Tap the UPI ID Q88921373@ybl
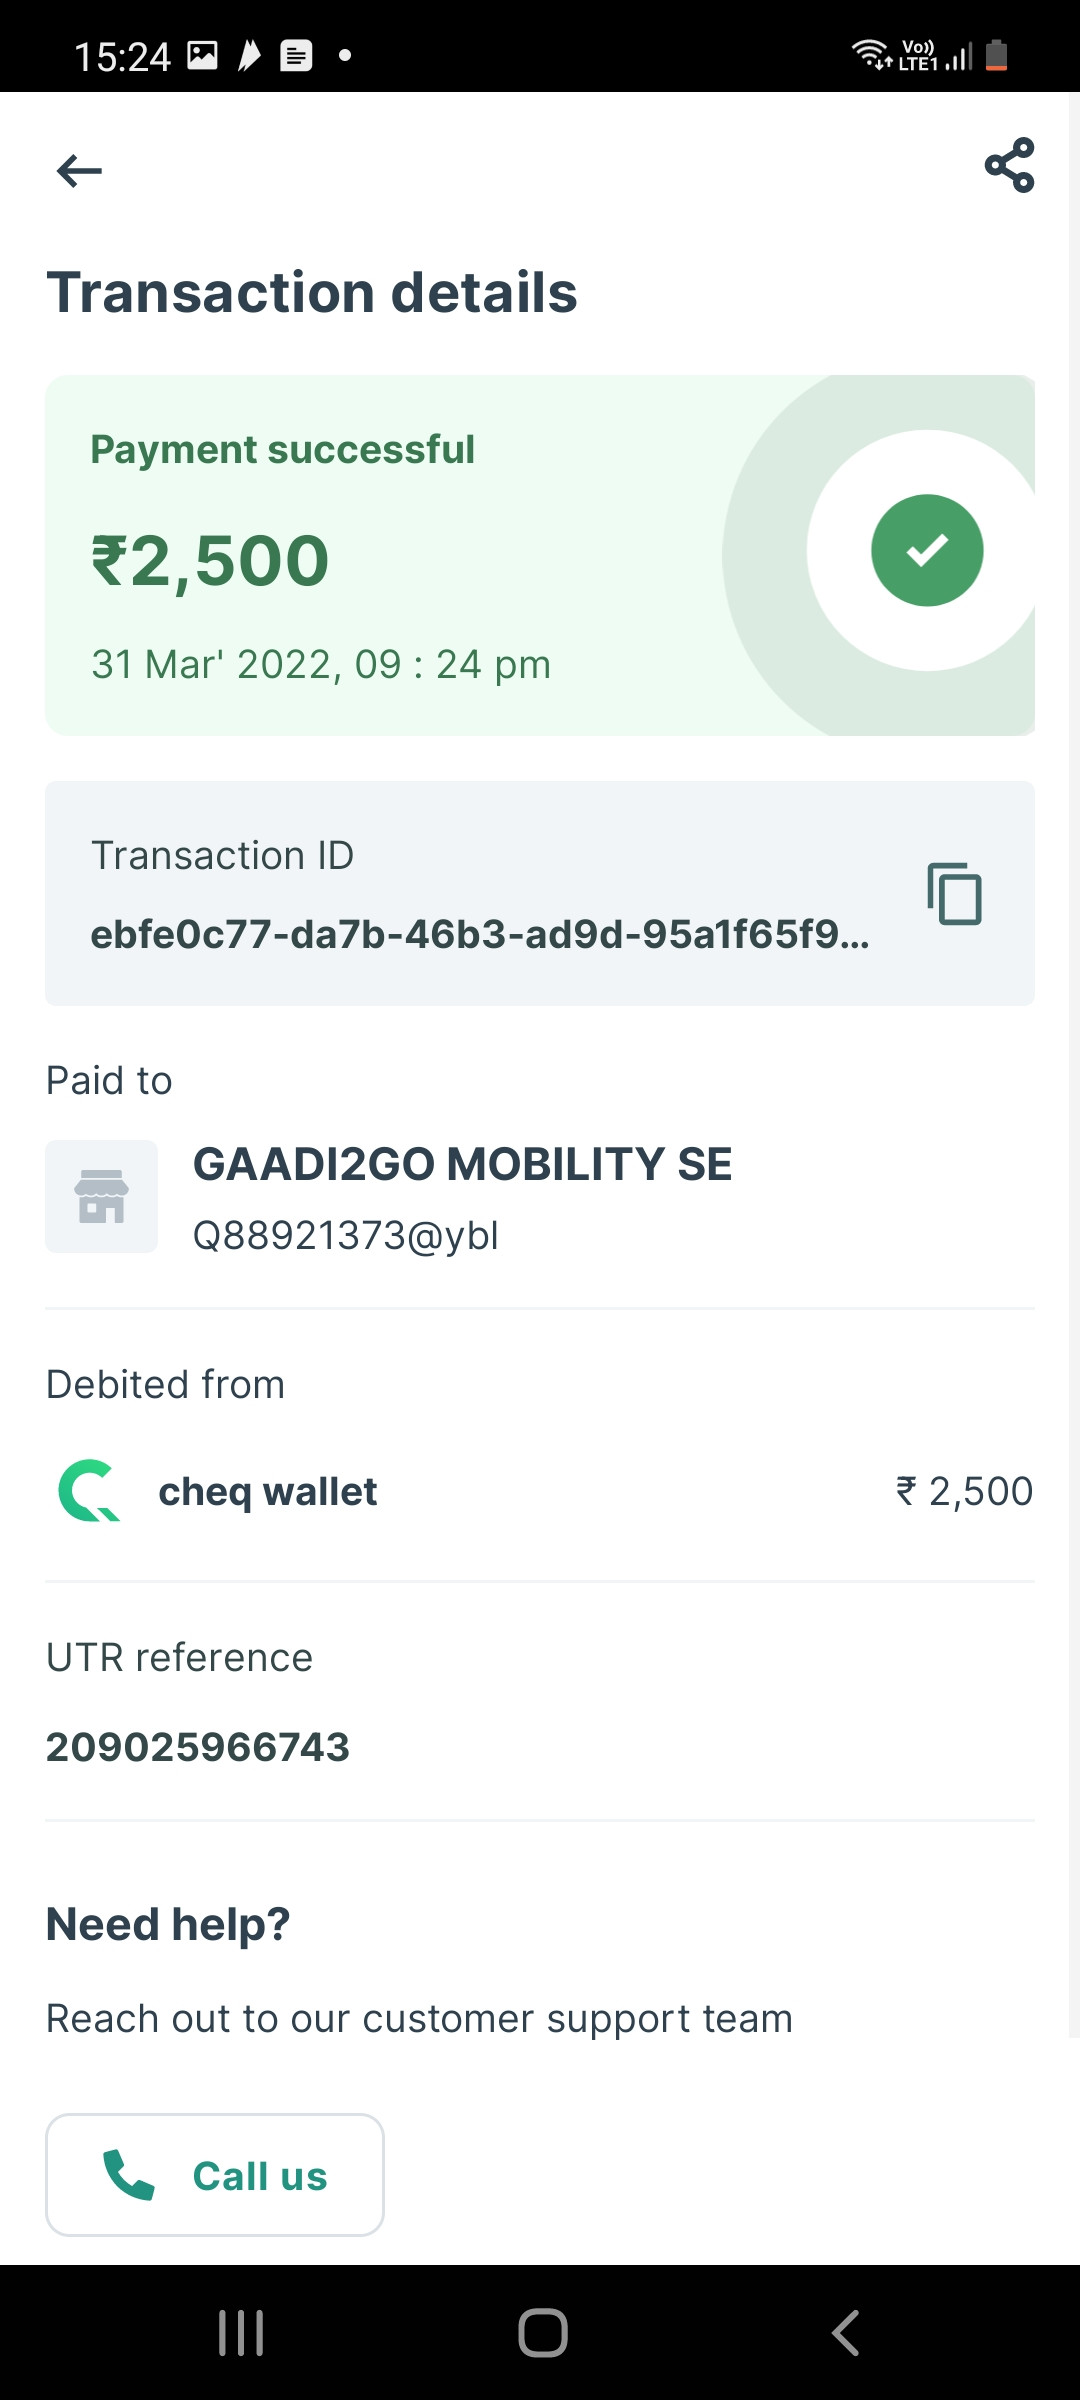Image resolution: width=1080 pixels, height=2400 pixels. click(x=345, y=1236)
